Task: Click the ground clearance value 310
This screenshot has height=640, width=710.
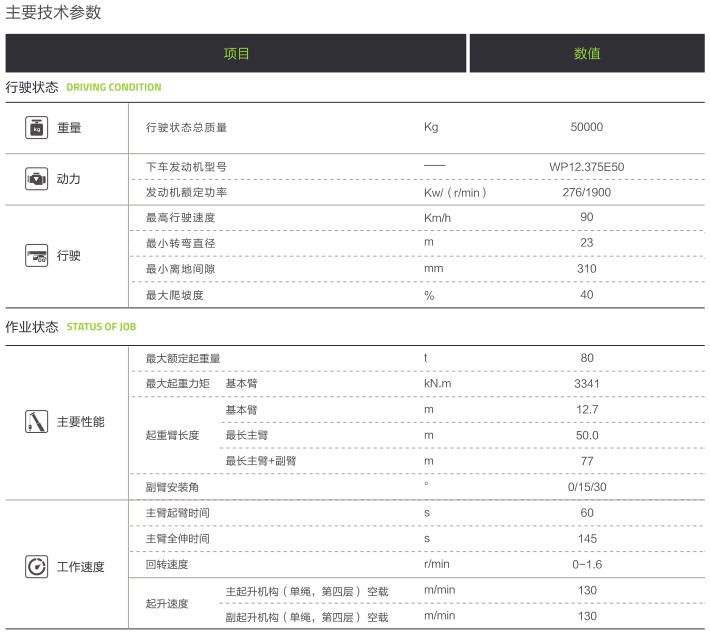Action: click(586, 269)
